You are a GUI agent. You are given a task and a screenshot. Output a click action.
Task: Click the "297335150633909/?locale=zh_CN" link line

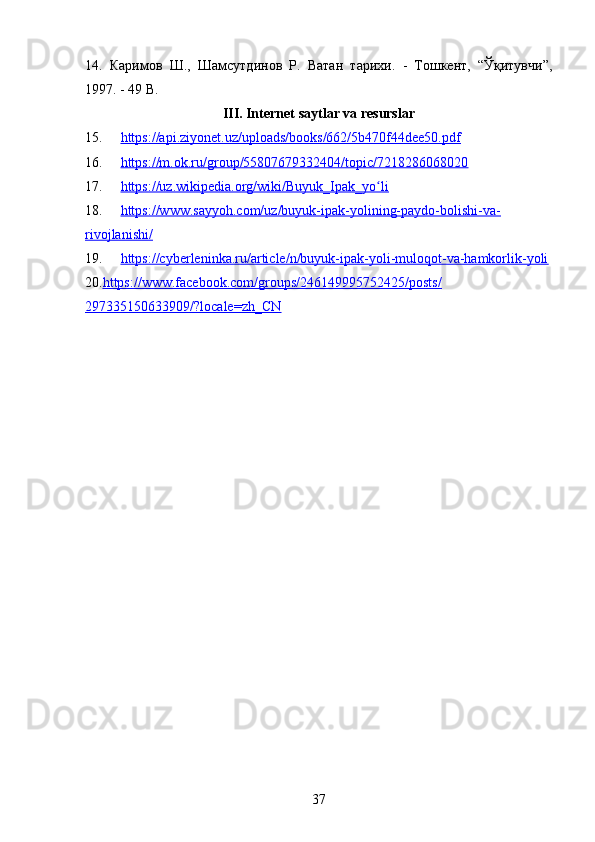coord(183,307)
